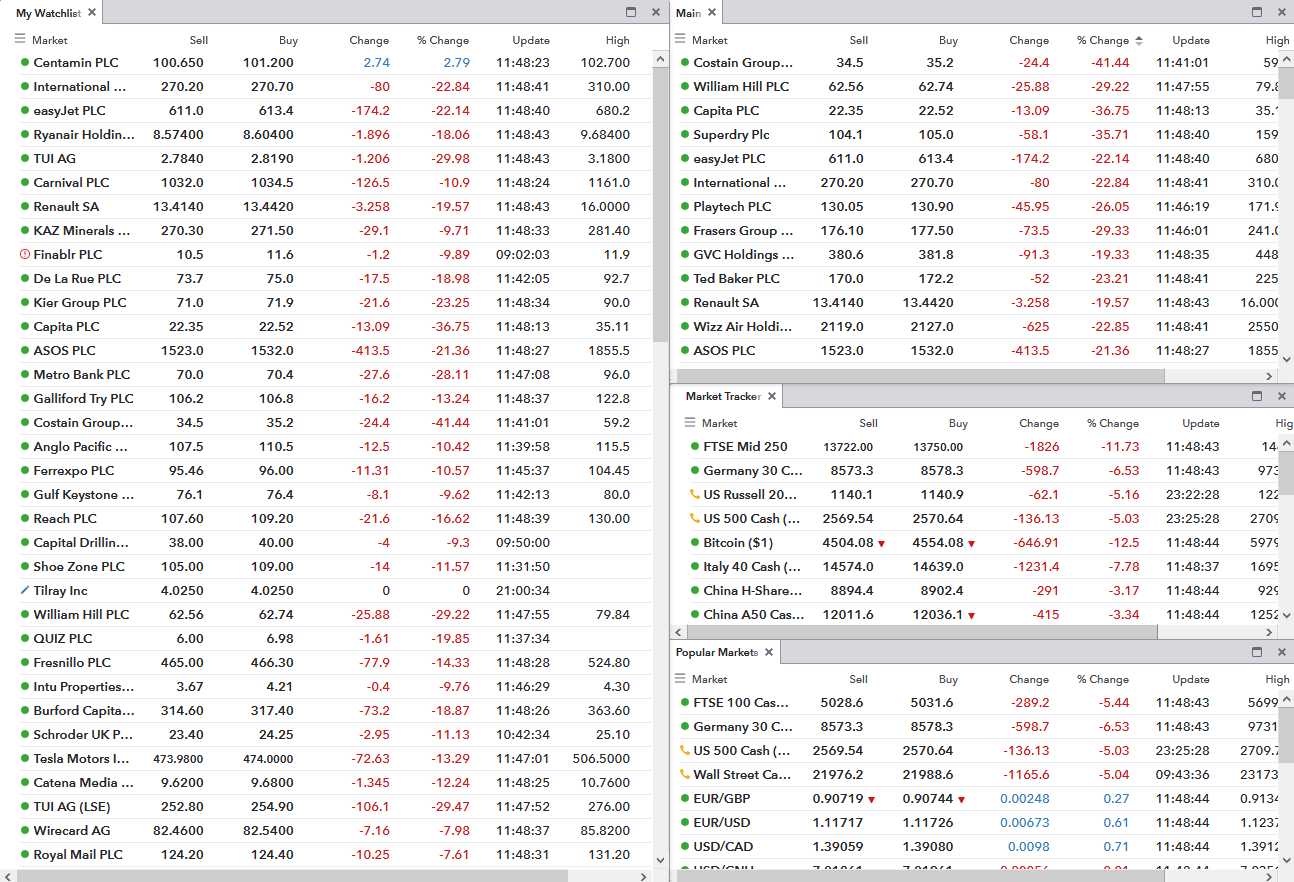Click the green status dot beside Centamin PLC
The image size is (1294, 882).
click(25, 63)
